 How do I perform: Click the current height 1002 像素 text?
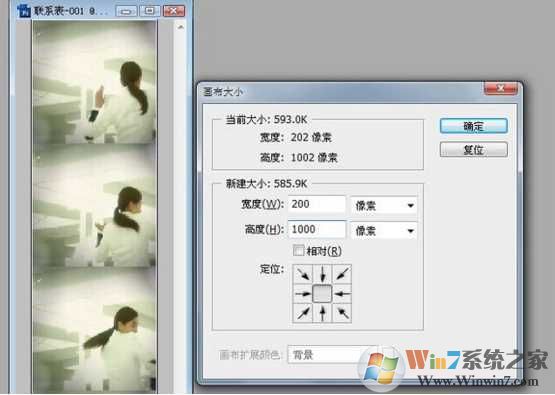[314, 158]
